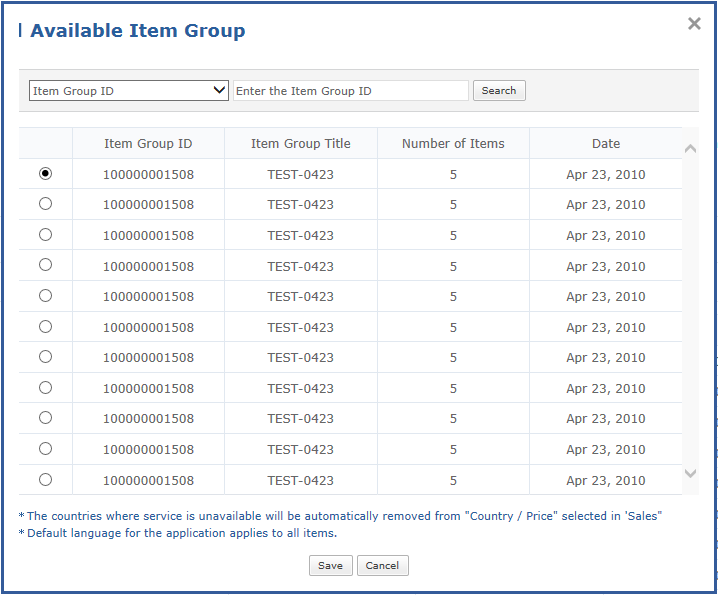Open the Item Group ID dropdown
Viewport: 718px width, 595px height.
[x=130, y=91]
